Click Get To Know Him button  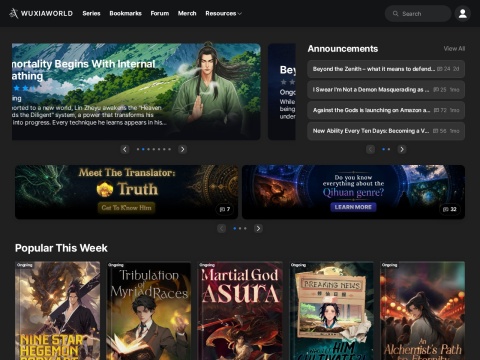pyautogui.click(x=126, y=208)
